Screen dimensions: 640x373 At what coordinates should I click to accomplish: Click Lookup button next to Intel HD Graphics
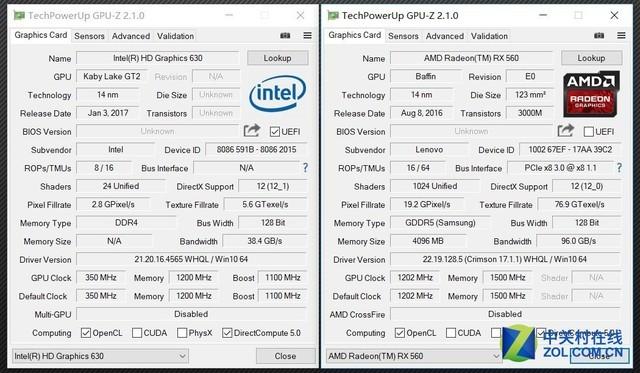tap(278, 58)
